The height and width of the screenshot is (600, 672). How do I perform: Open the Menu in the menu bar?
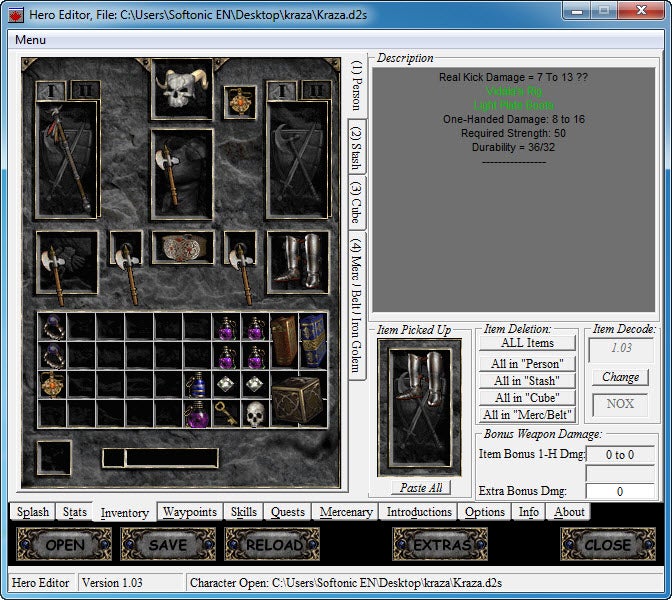30,40
